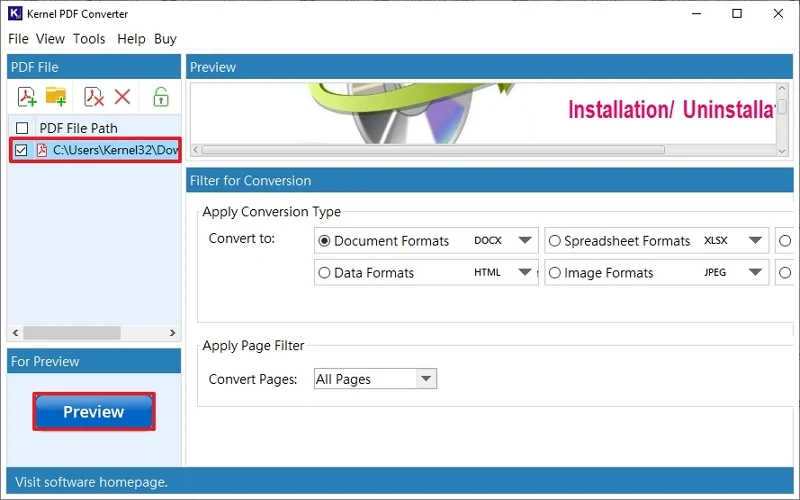Toggle the PDF File Path header checkbox
This screenshot has height=500, width=800.
click(22, 128)
